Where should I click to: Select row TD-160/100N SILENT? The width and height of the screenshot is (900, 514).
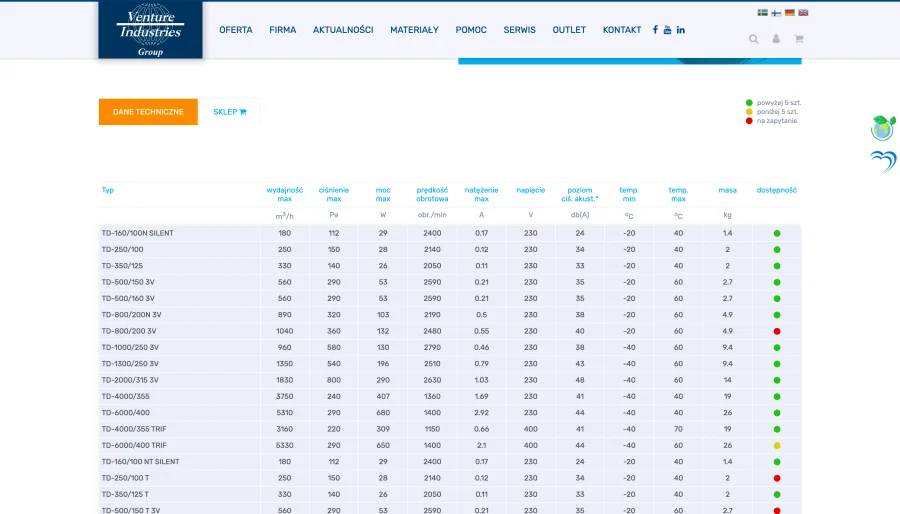pyautogui.click(x=449, y=233)
